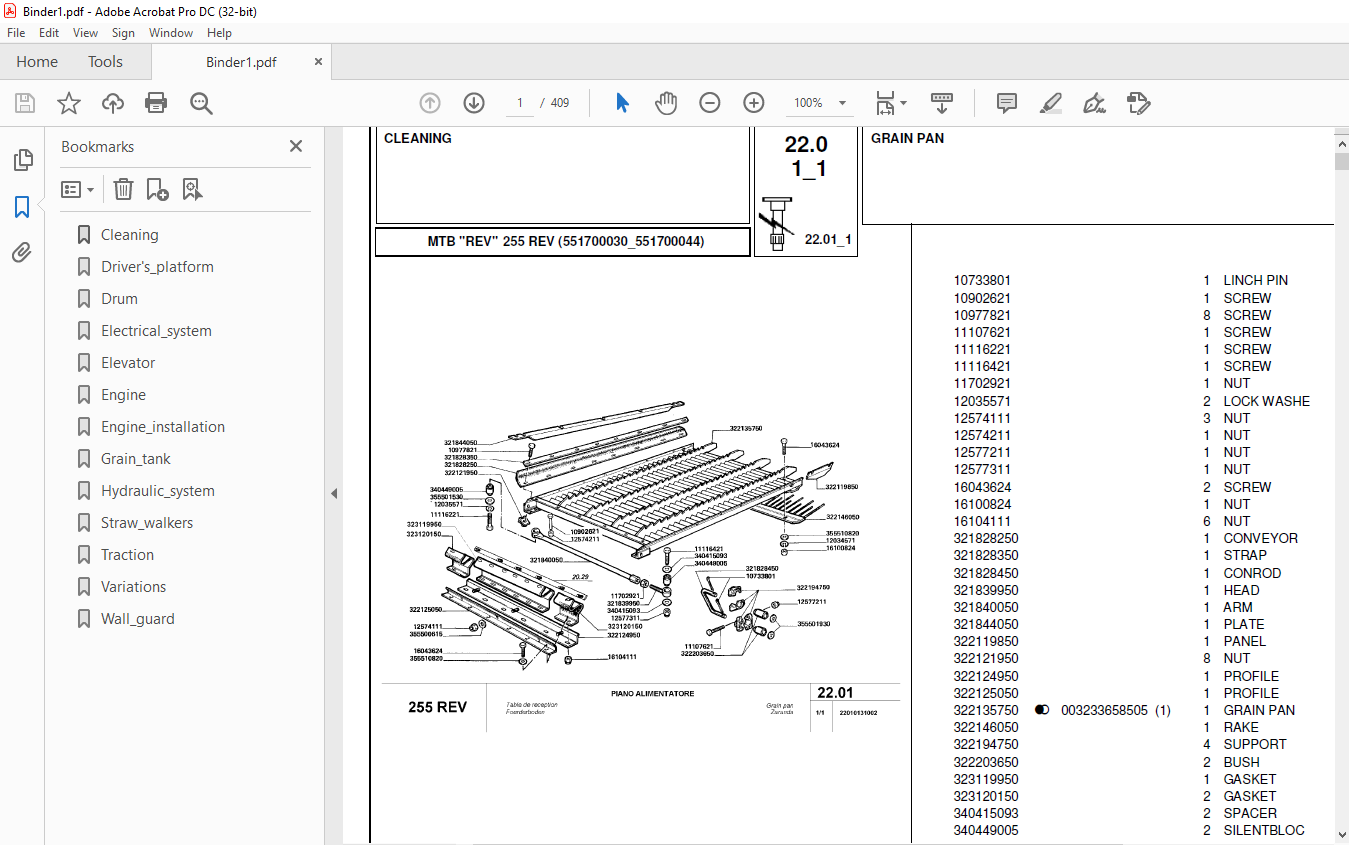Switch to the Tools tab
1349x845 pixels.
tap(105, 62)
